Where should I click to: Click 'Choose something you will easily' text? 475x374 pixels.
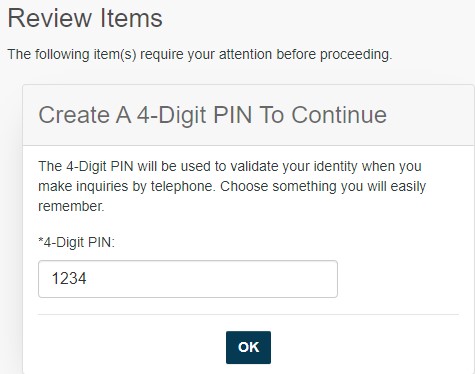[323, 187]
